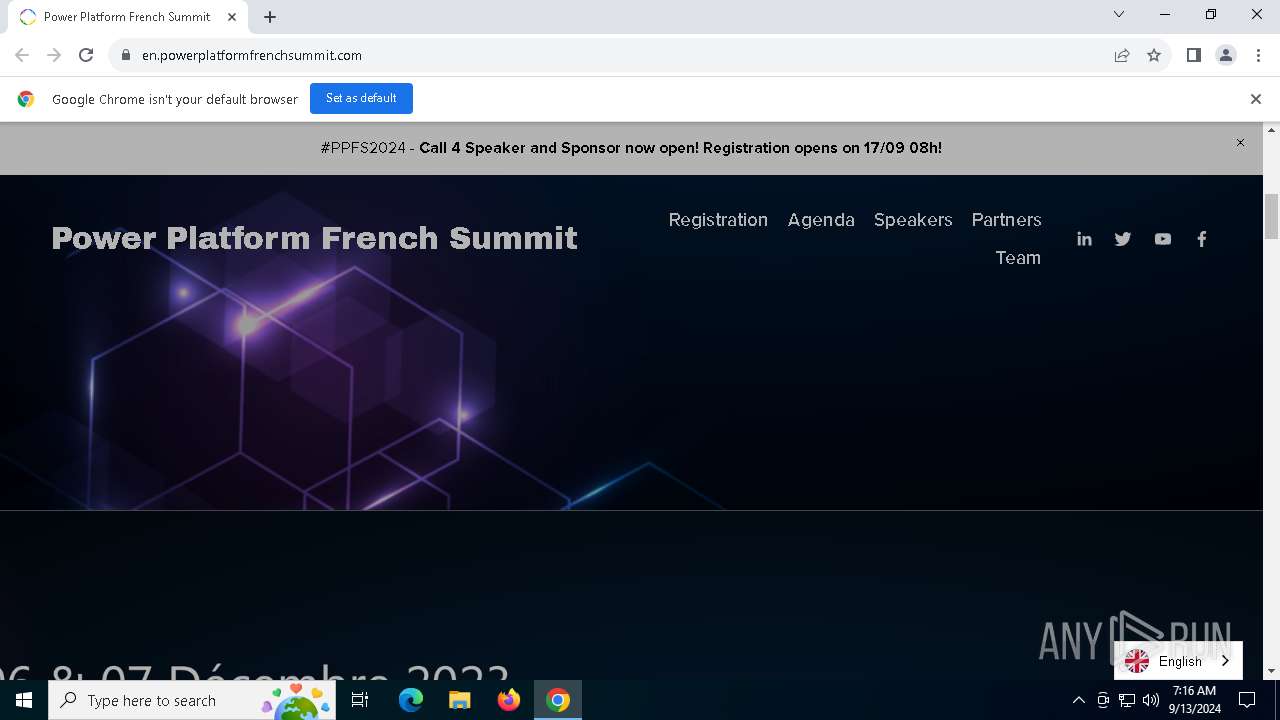
Task: Click the page vertical scrollbar thumb
Action: click(x=1272, y=217)
